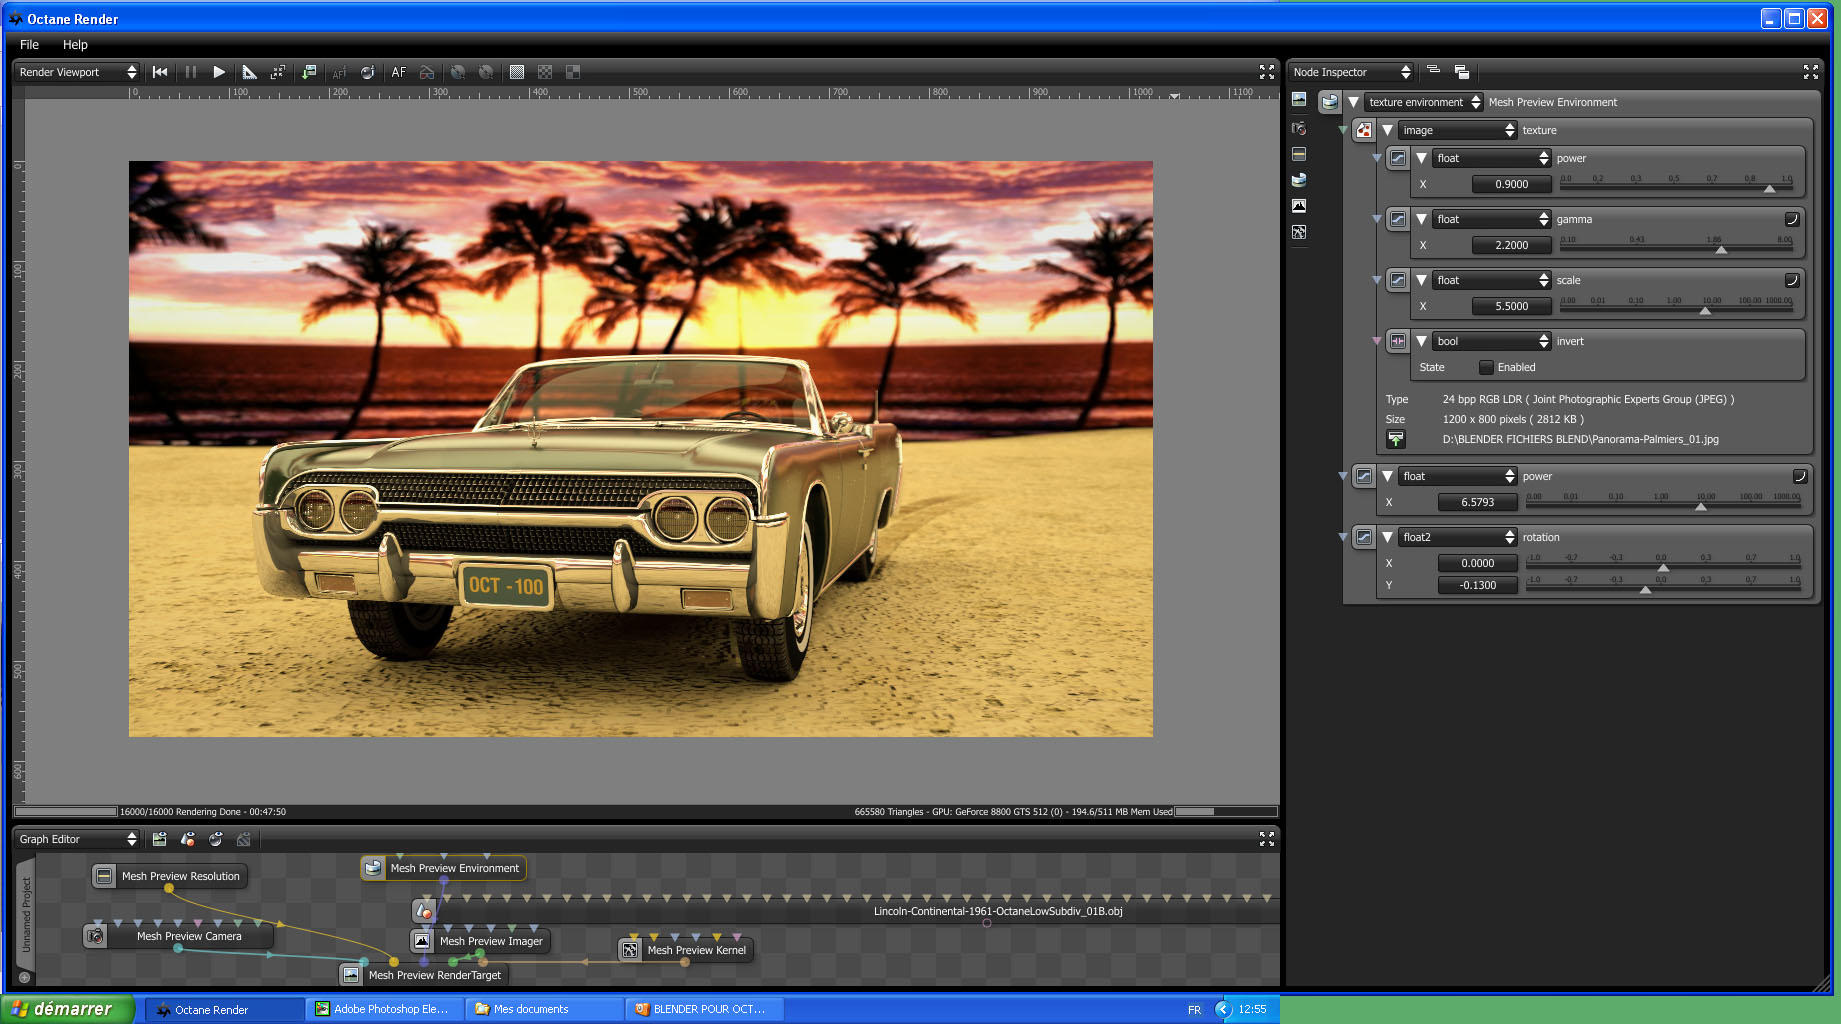
Task: Open the Node Inspector panel type dropdown
Action: tap(1350, 72)
